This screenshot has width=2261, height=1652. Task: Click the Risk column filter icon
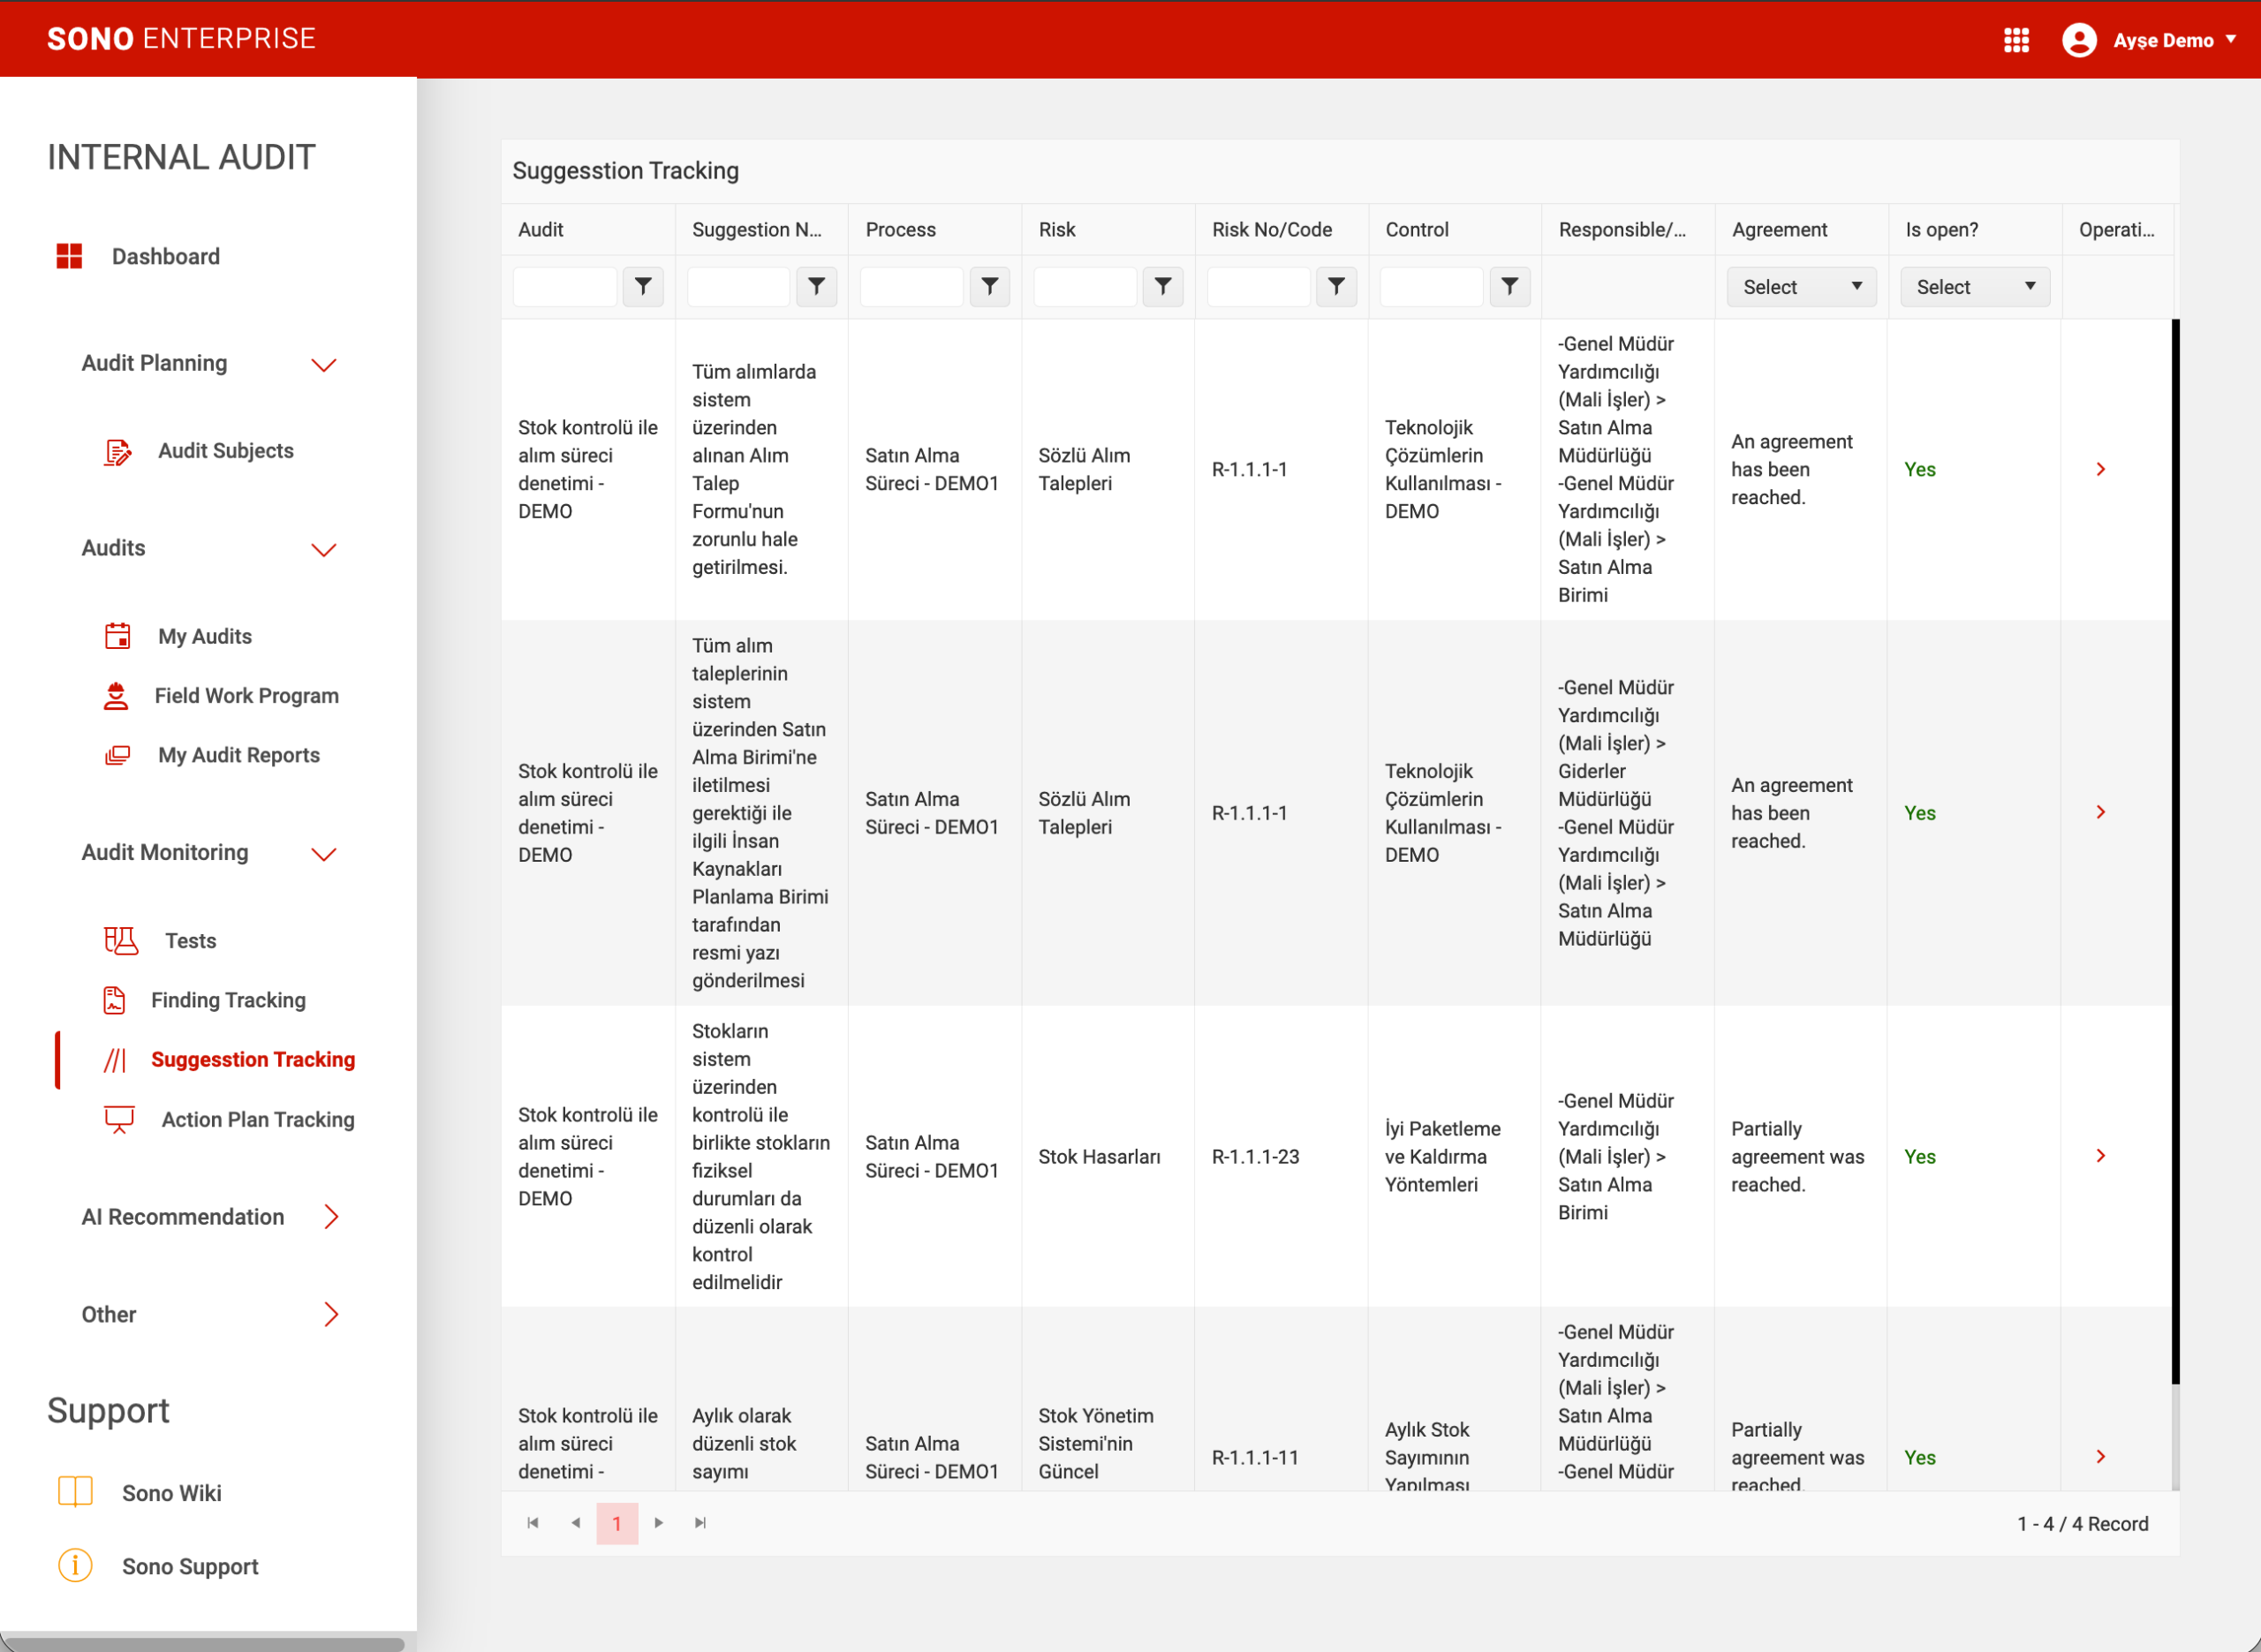pyautogui.click(x=1163, y=287)
